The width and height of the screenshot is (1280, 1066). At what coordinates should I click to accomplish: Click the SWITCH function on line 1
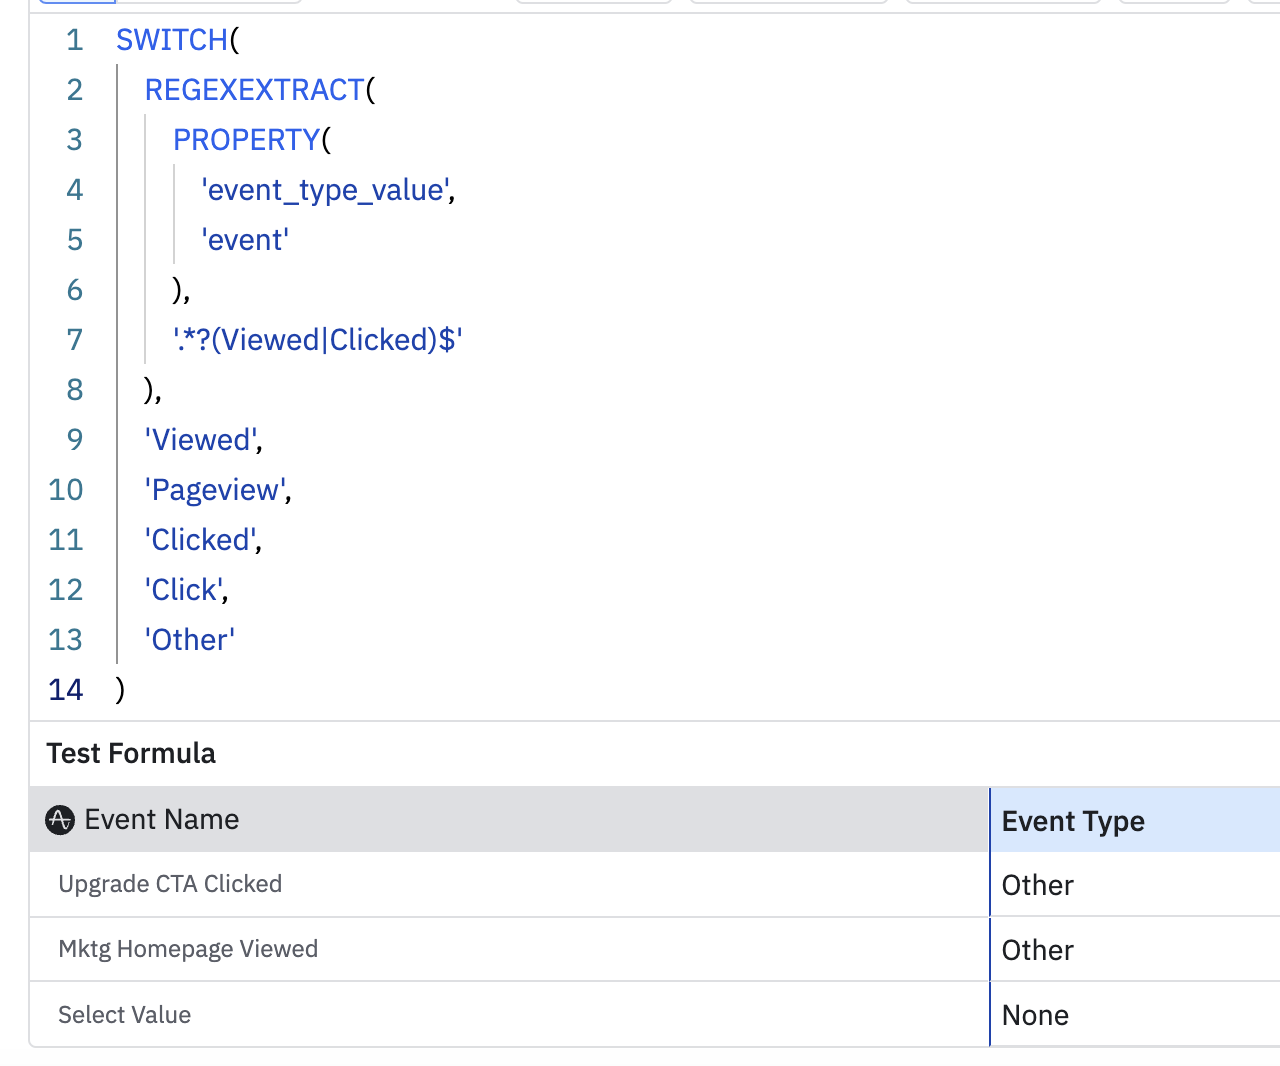[x=172, y=40]
